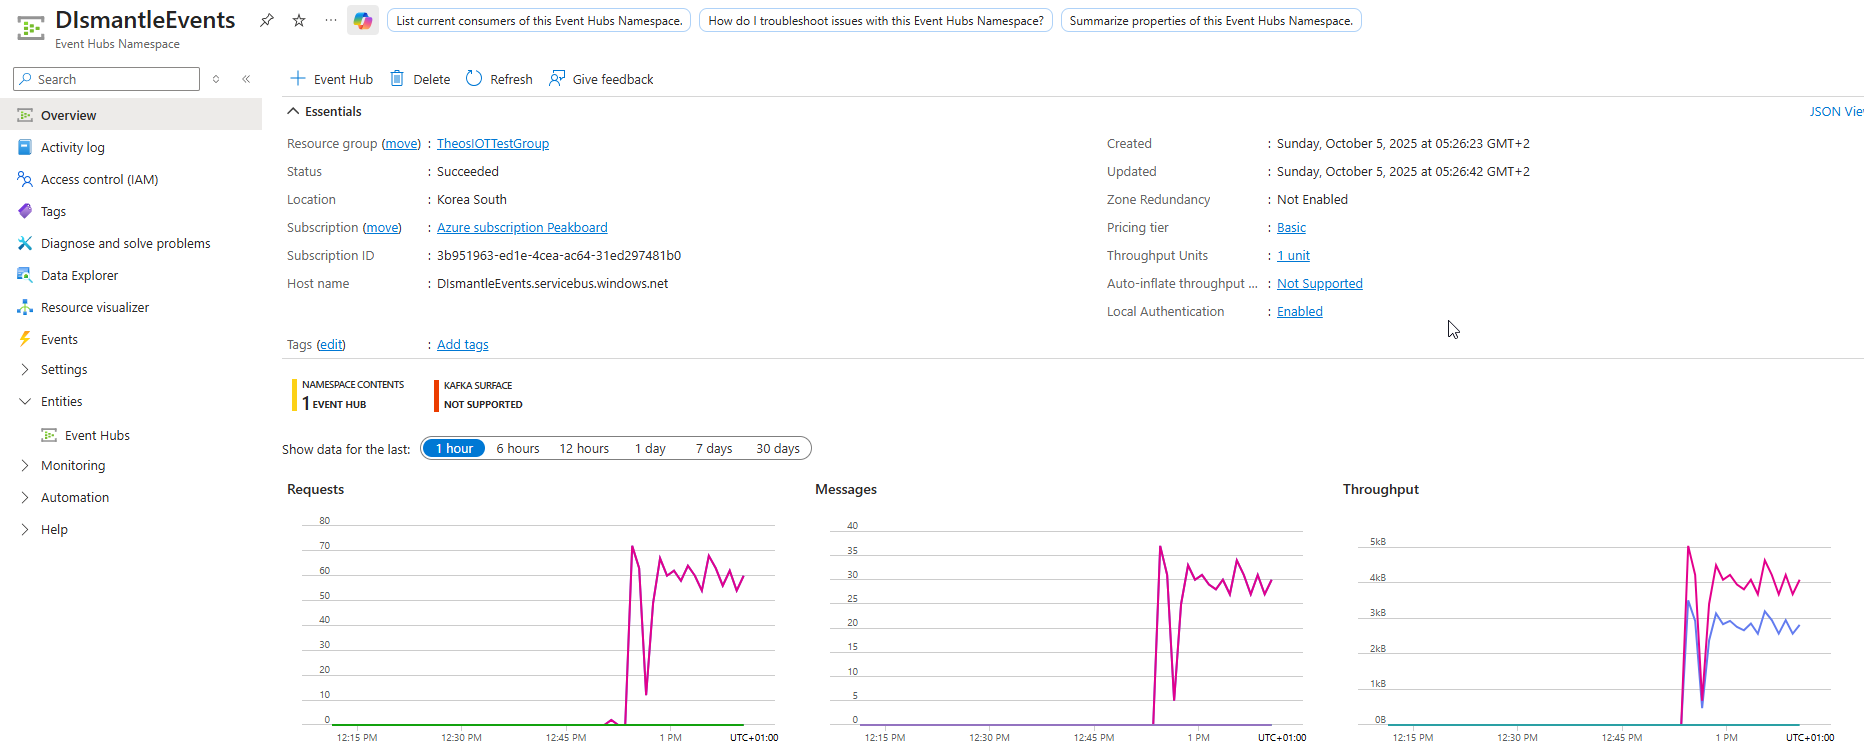Click the Add tags link
The height and width of the screenshot is (751, 1864).
[x=462, y=344]
